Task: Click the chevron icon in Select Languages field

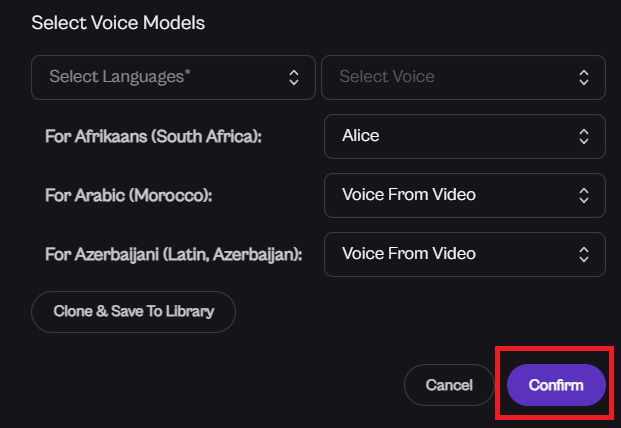Action: 294,77
